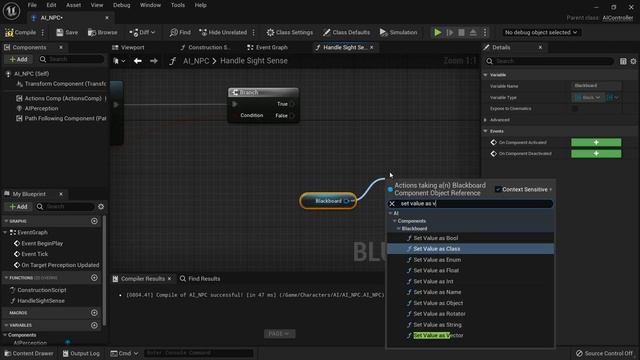
Task: Navigate forward with the right arrow
Action: 153,61
